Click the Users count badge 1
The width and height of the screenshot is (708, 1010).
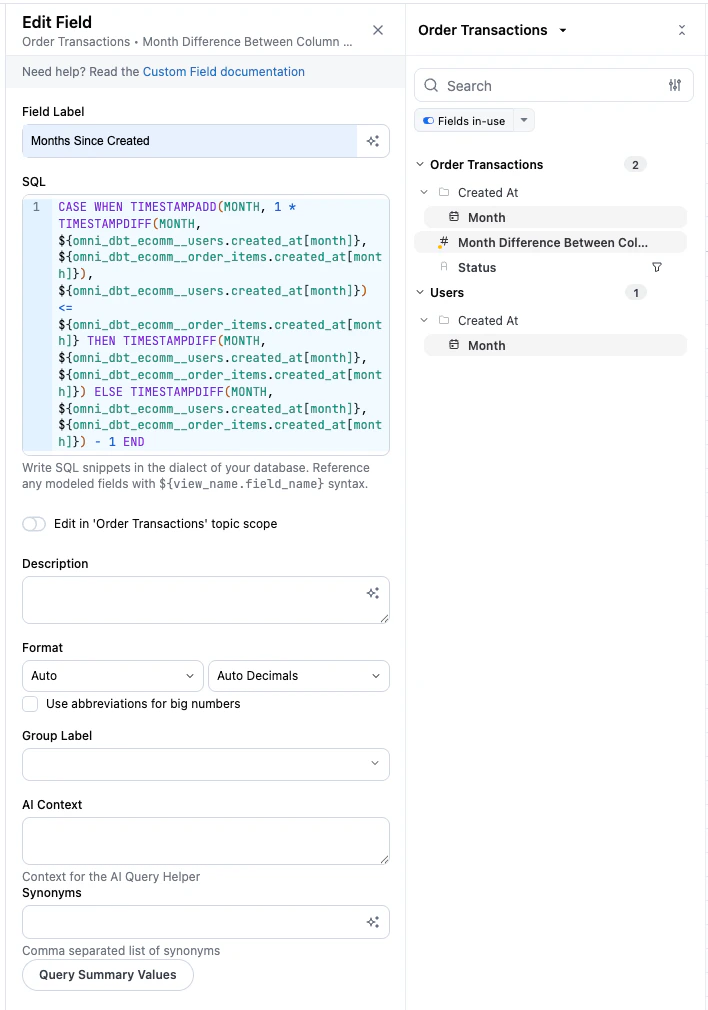tap(636, 292)
